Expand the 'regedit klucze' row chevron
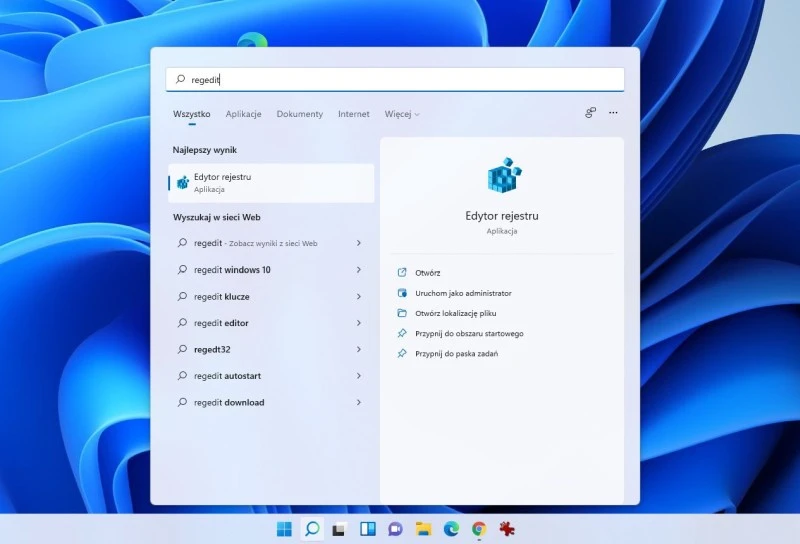This screenshot has width=800, height=544. (359, 296)
